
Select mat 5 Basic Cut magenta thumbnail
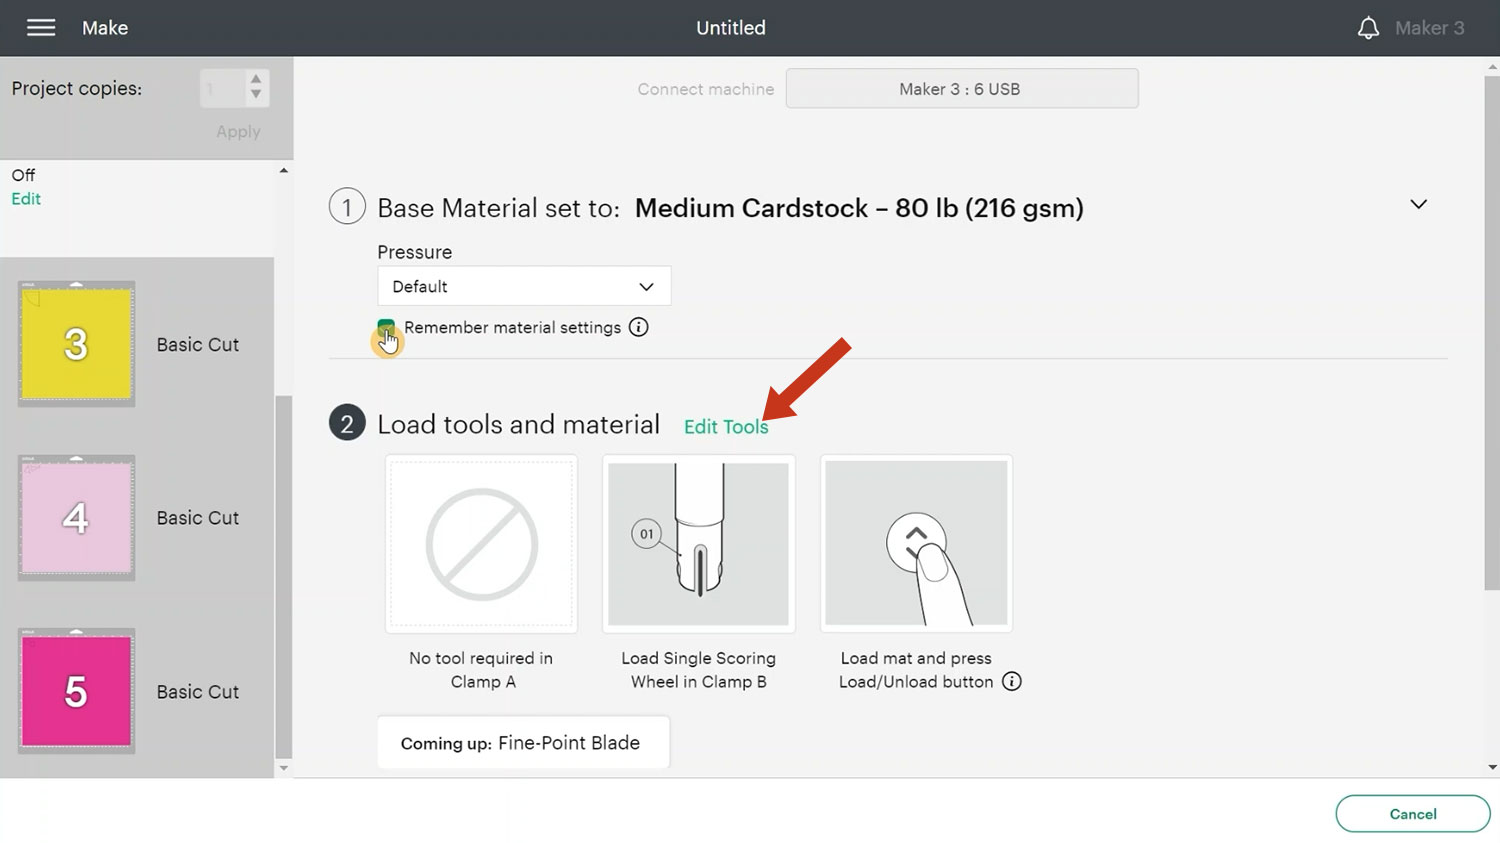76,691
